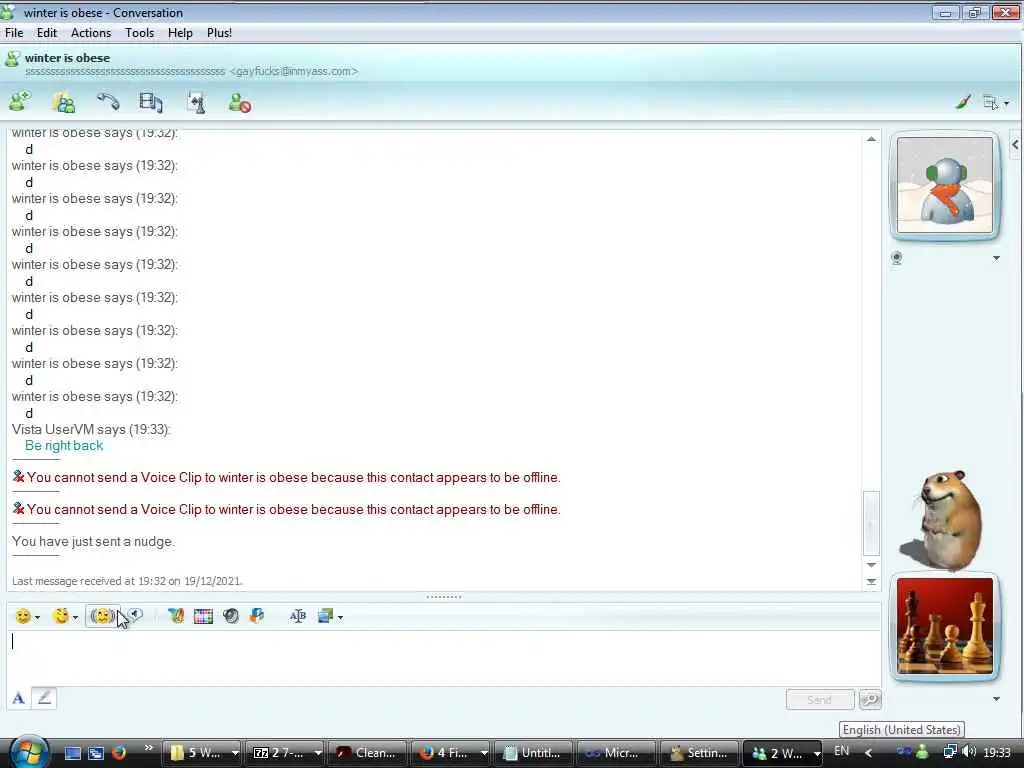1024x768 pixels.
Task: Send a nudge with shaking smiley
Action: coord(102,616)
